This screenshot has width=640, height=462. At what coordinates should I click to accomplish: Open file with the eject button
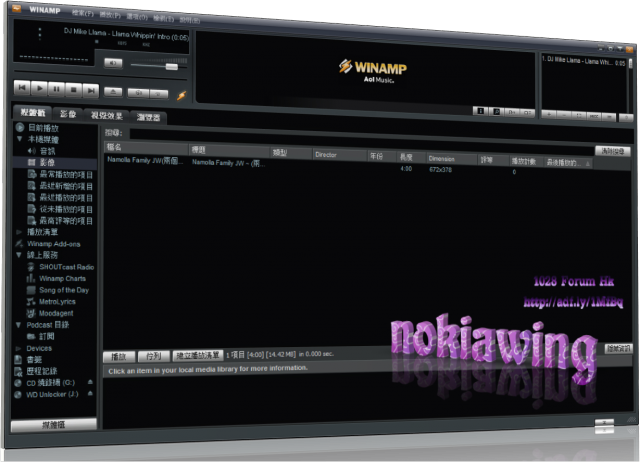(x=113, y=92)
